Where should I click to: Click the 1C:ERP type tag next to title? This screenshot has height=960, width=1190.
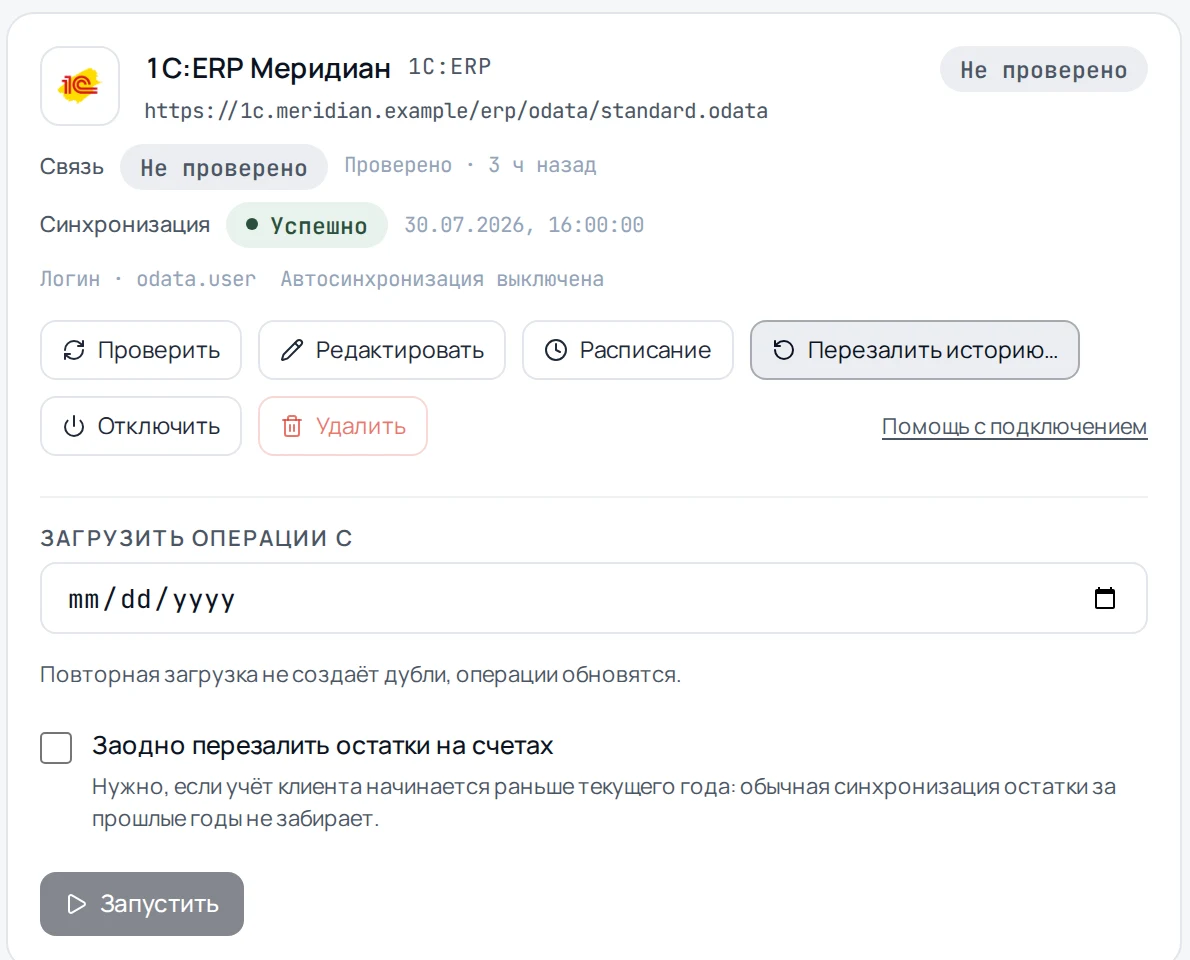[449, 67]
